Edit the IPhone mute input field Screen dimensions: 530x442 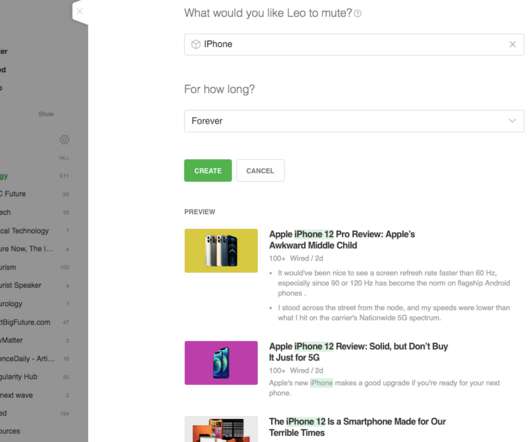354,44
